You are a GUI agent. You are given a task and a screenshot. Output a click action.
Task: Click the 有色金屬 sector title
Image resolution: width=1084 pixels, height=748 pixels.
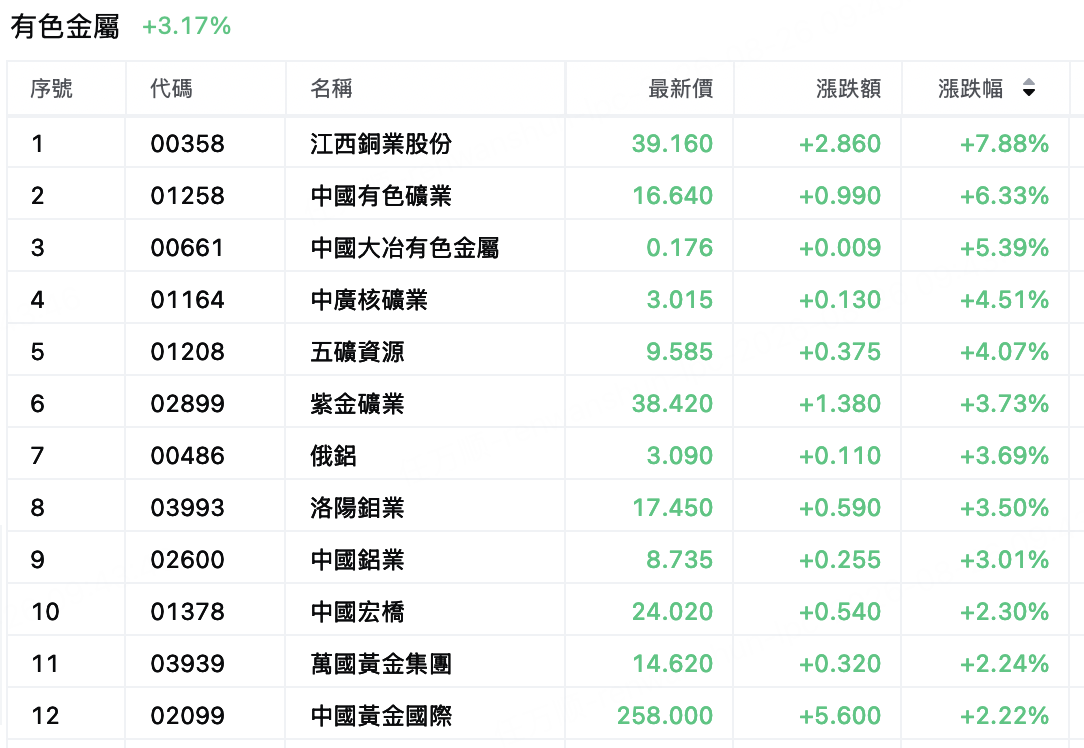click(65, 27)
